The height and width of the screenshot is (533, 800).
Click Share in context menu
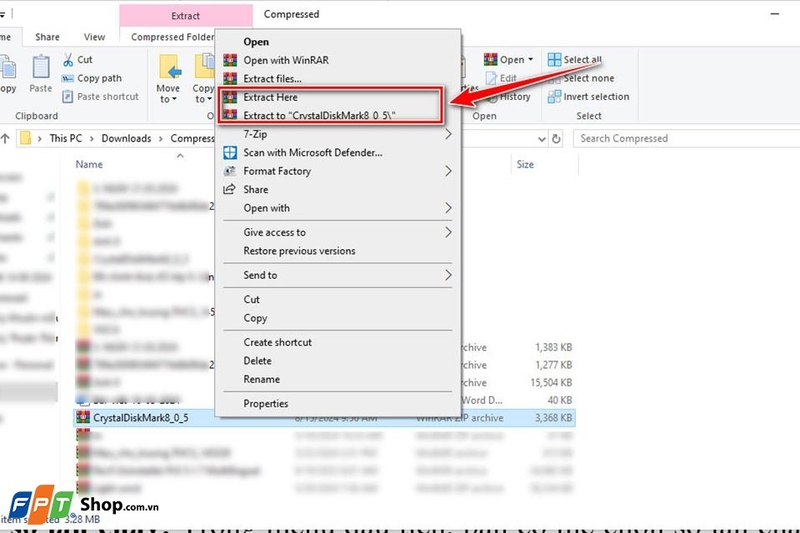[x=256, y=189]
